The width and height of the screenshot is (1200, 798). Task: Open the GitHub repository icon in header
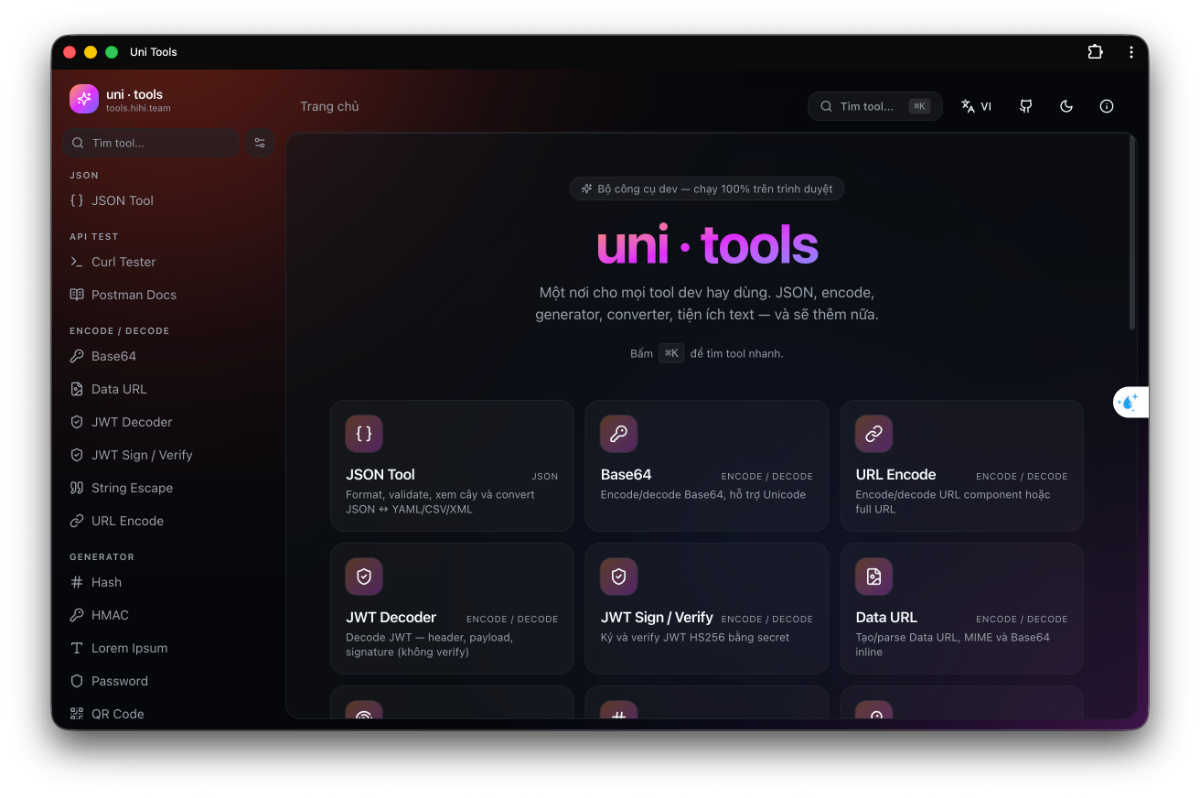(x=1026, y=106)
